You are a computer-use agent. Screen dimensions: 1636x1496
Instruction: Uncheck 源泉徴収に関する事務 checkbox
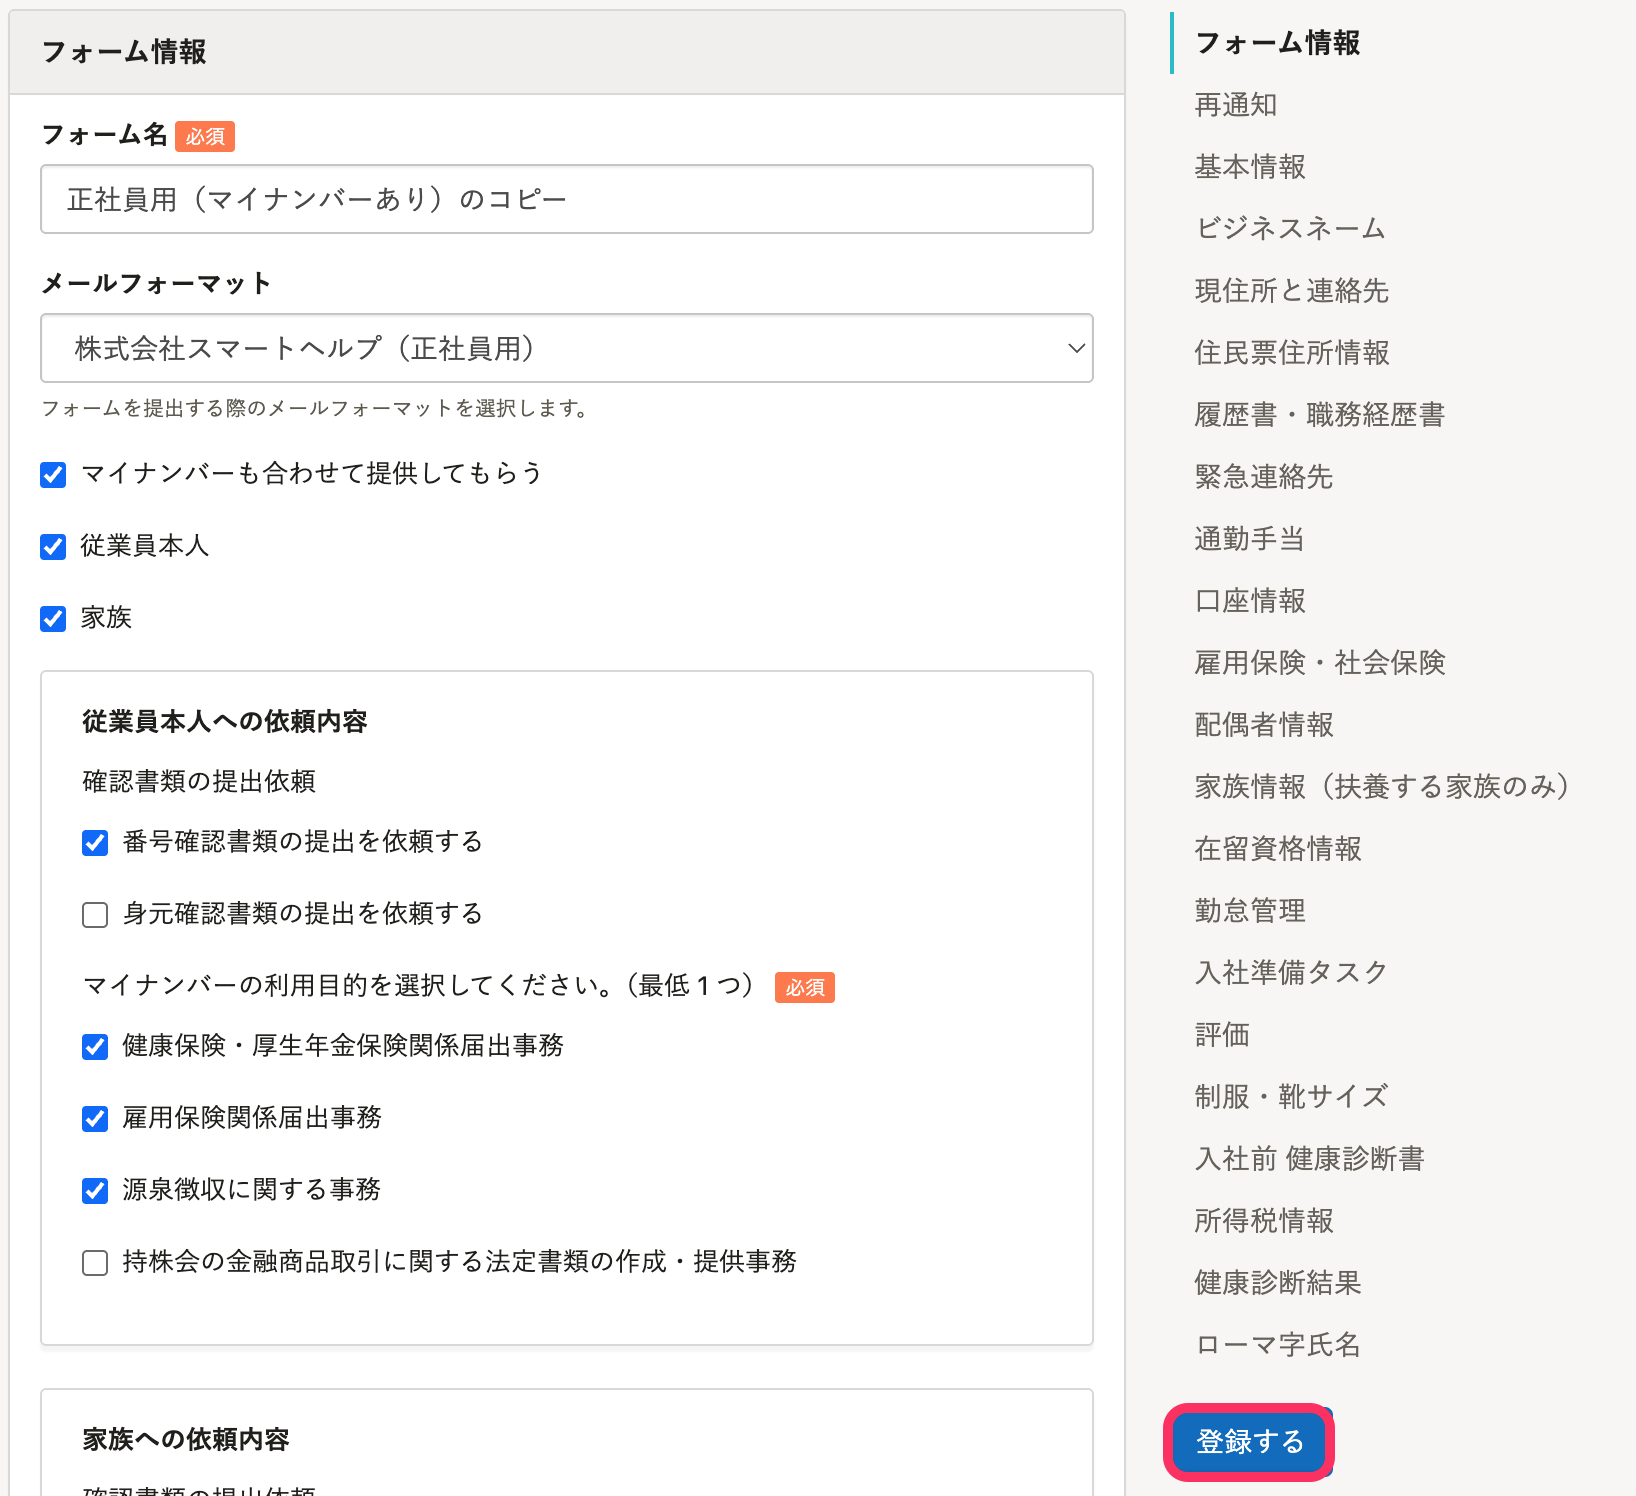point(95,1190)
